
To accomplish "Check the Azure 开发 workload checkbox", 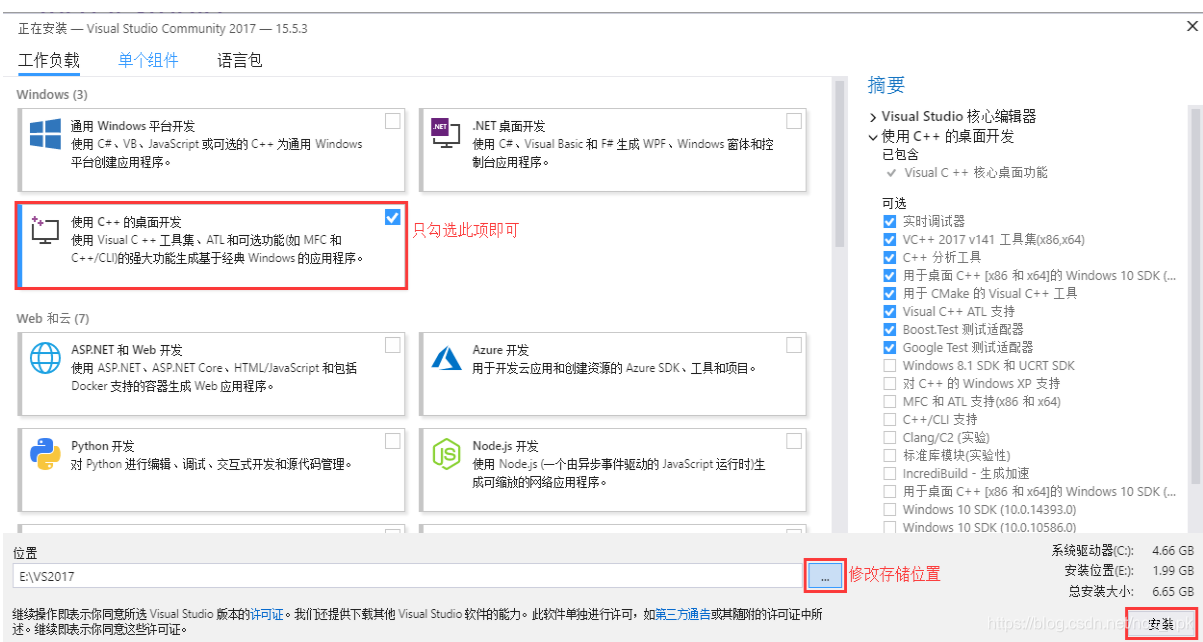I will 794,345.
